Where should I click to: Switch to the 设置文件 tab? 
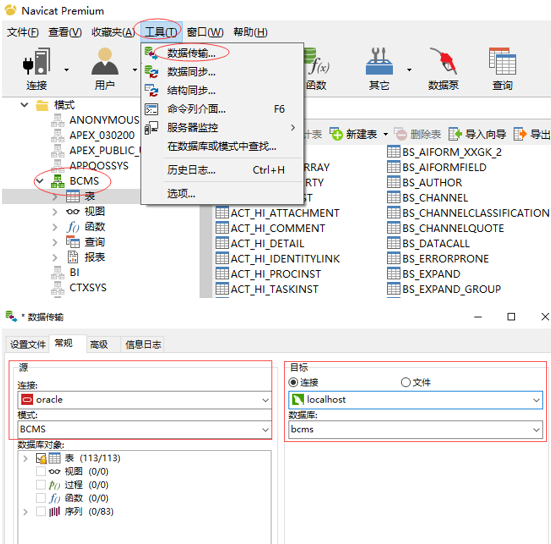coord(28,344)
